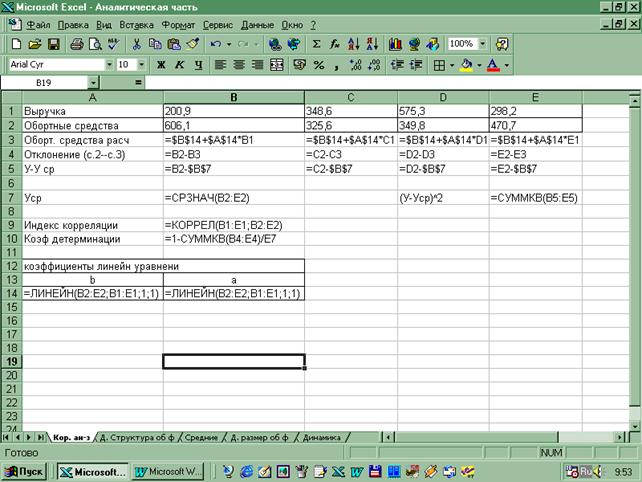Screen dimensions: 642x482
Task: Toggle underline formatting button Ч
Action: (199, 64)
